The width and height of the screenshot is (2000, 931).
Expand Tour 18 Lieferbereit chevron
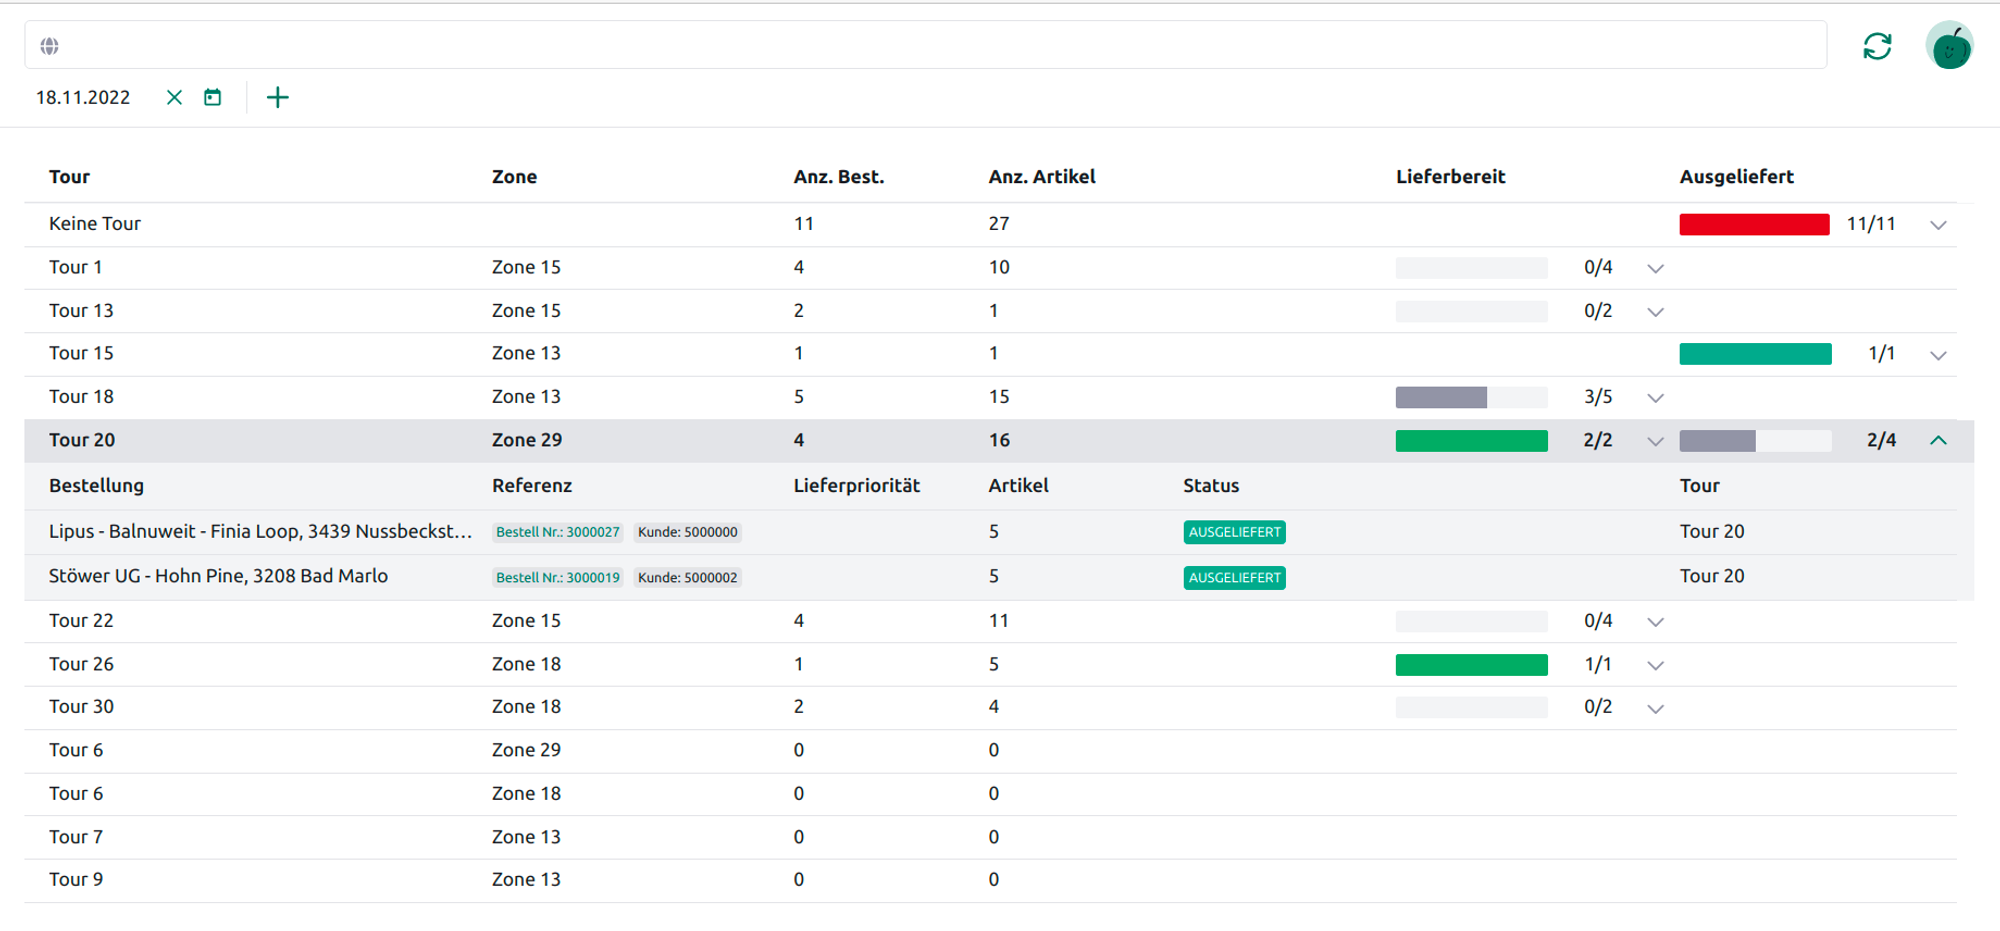1655,398
